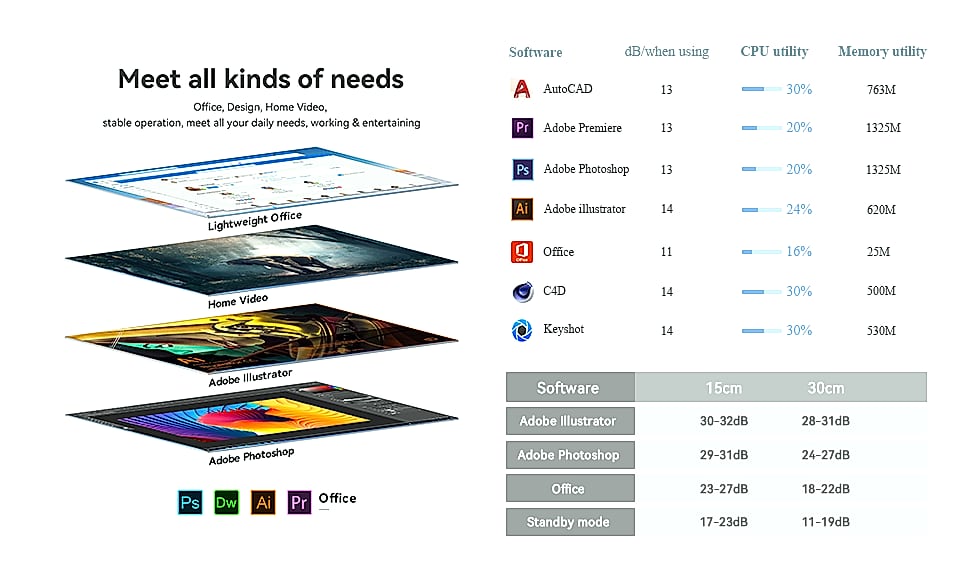Click the Adobe Photoshop Ps icon in table
The width and height of the screenshot is (961, 576).
coord(522,169)
